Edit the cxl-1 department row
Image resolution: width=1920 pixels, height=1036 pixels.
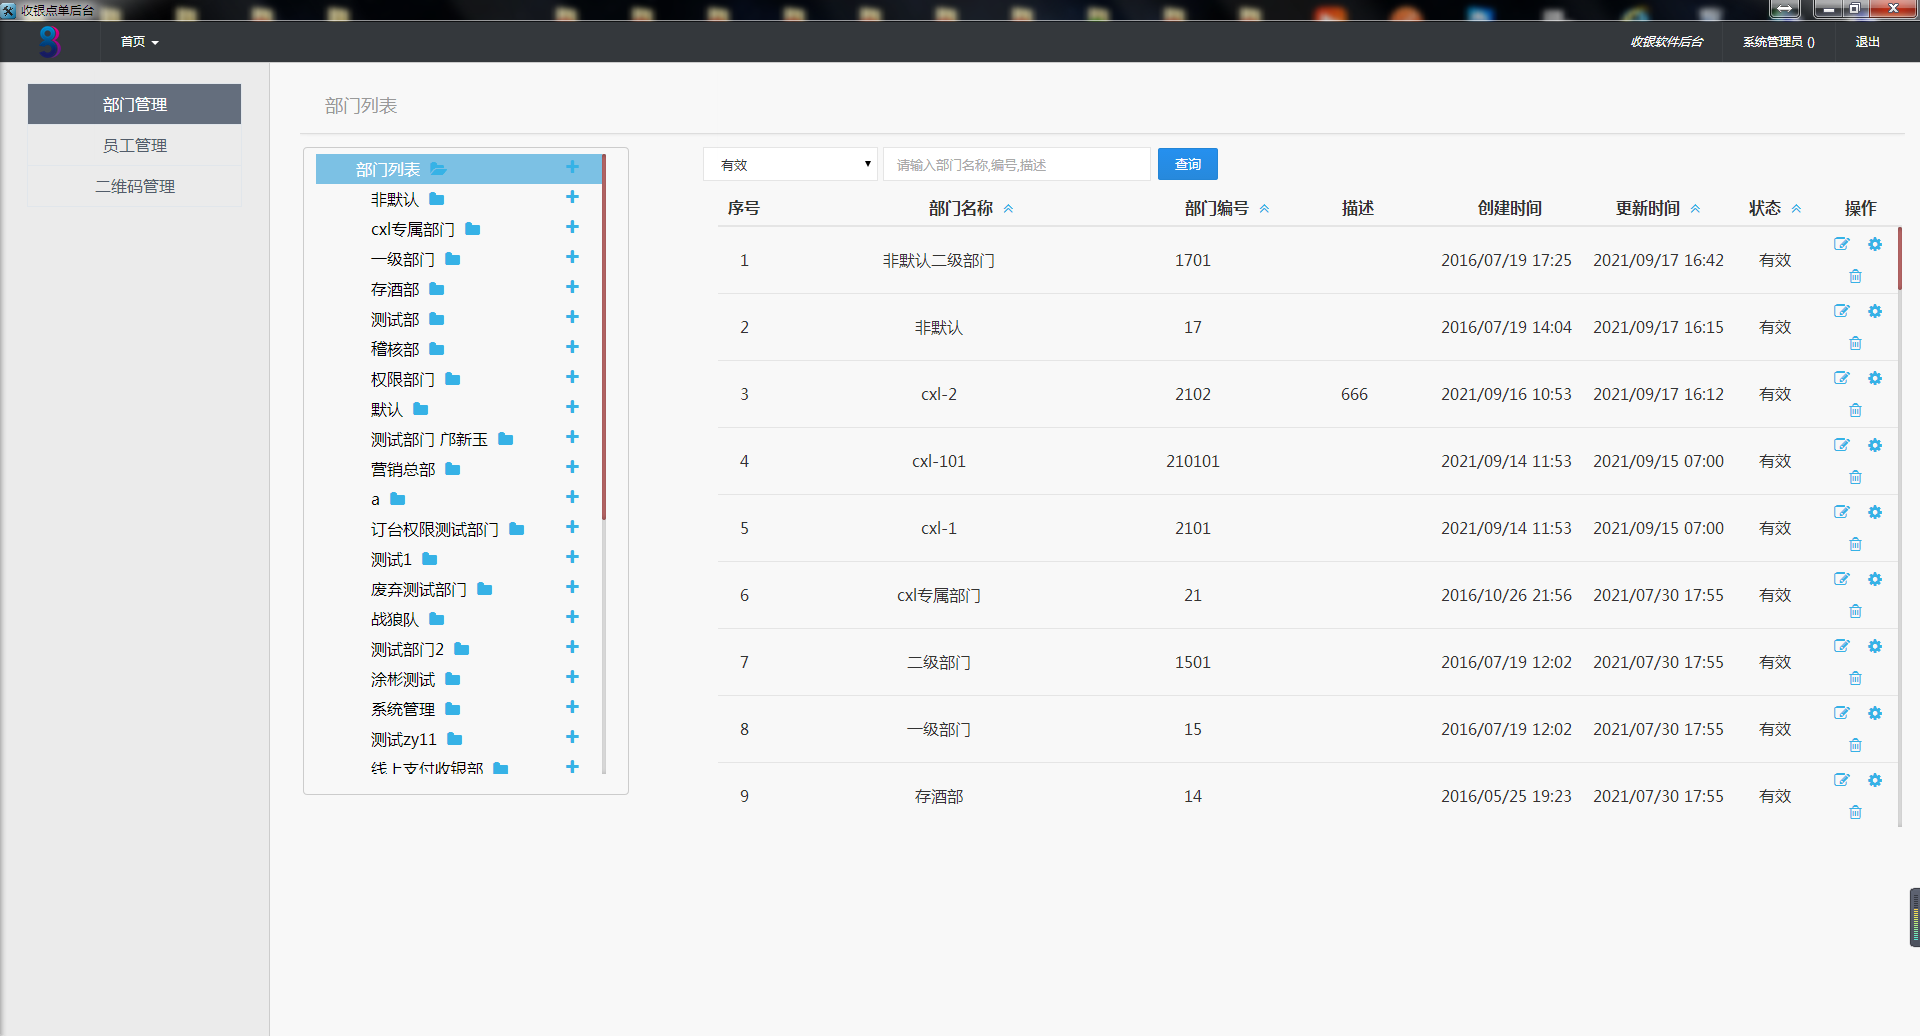(x=1841, y=512)
